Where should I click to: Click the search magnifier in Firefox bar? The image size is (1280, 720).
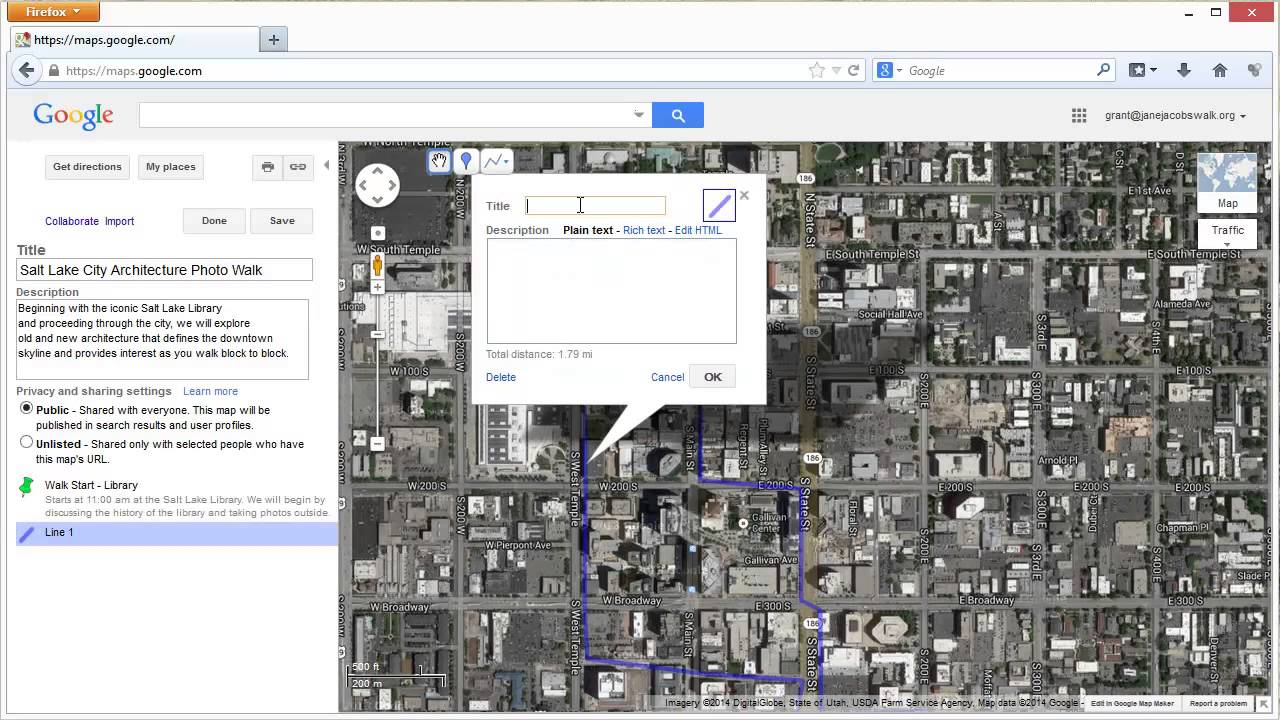tap(1103, 70)
